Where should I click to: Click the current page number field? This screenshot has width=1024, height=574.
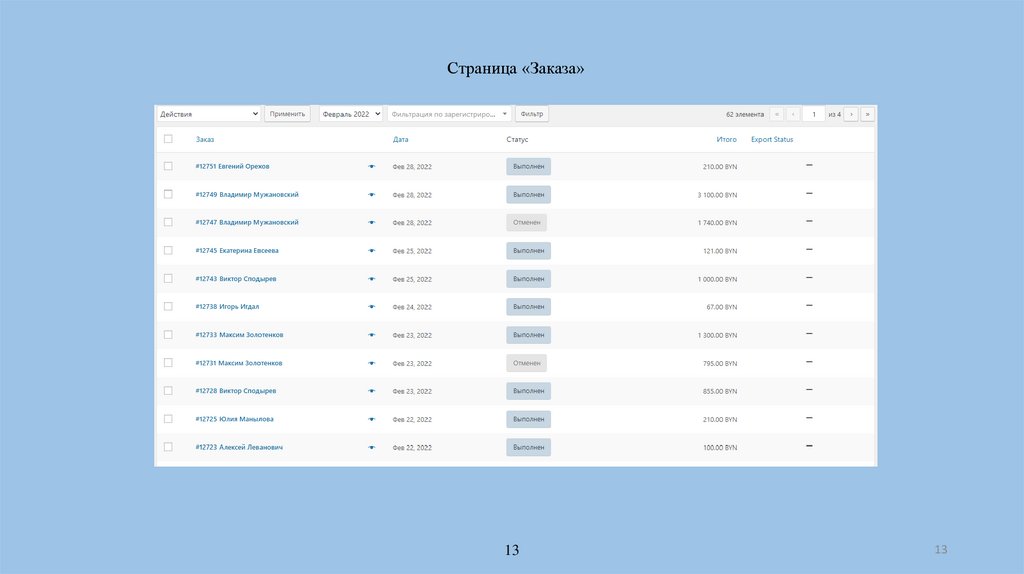point(814,114)
